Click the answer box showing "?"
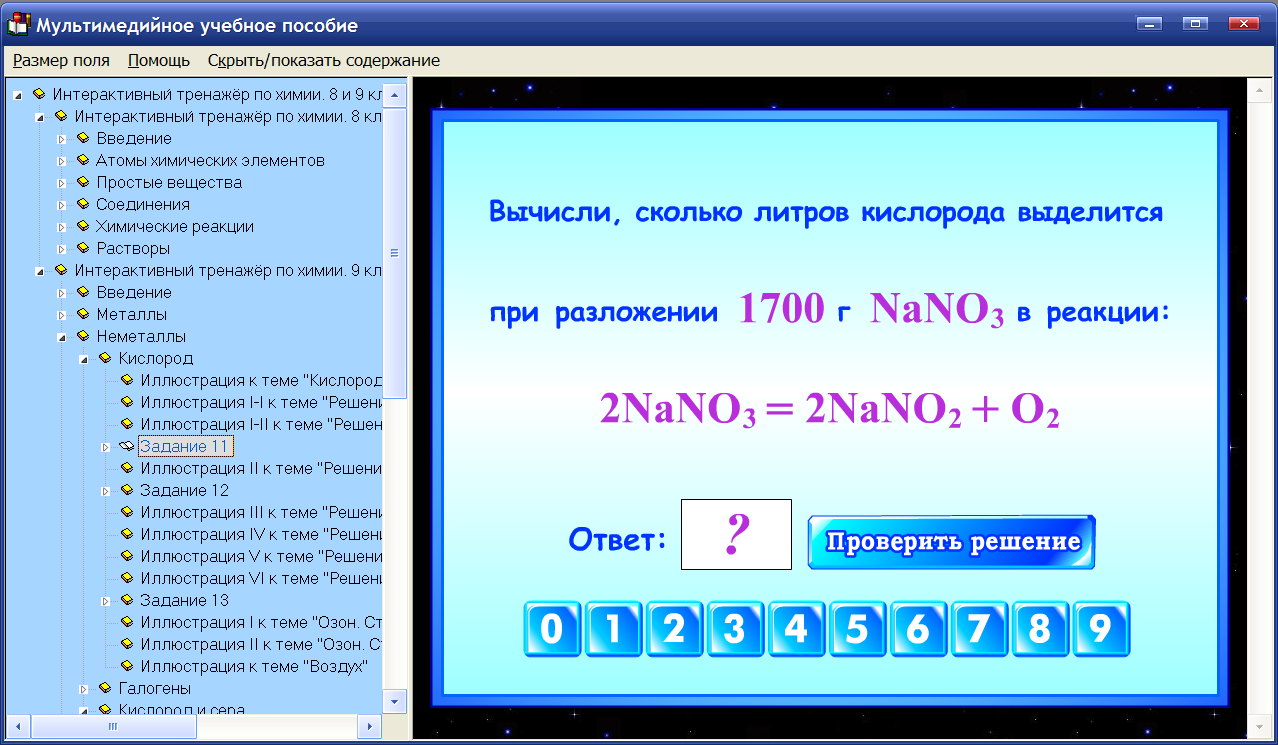 (x=735, y=534)
